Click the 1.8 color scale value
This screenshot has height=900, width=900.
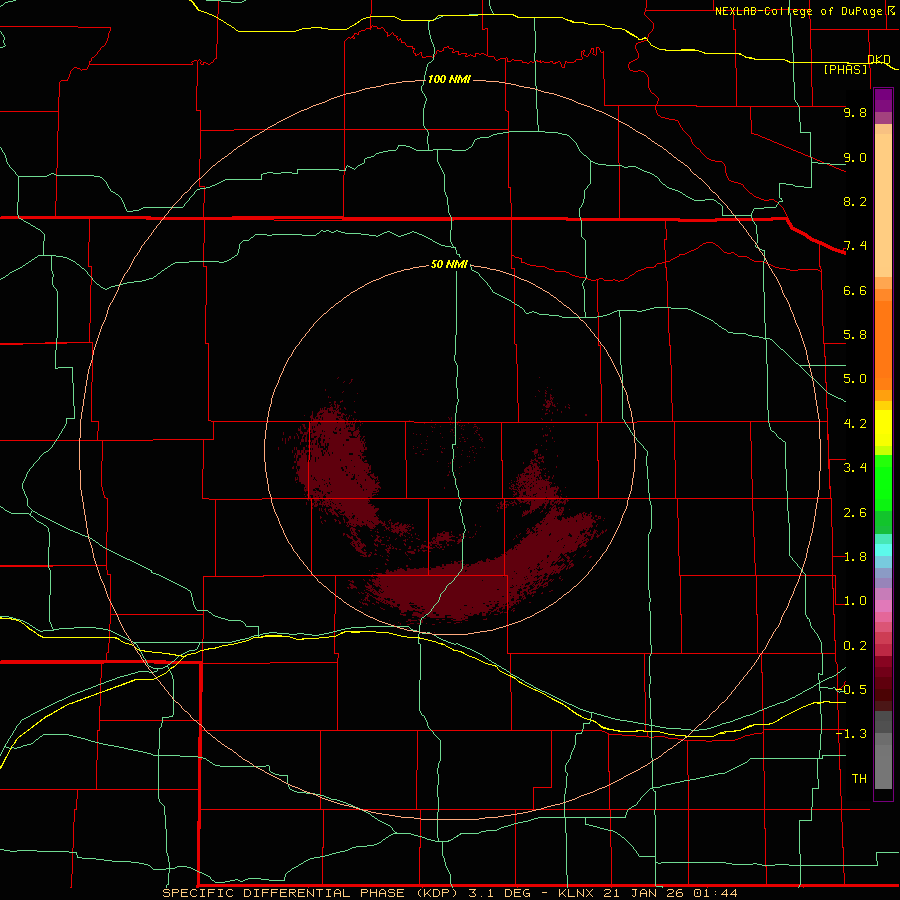[855, 557]
